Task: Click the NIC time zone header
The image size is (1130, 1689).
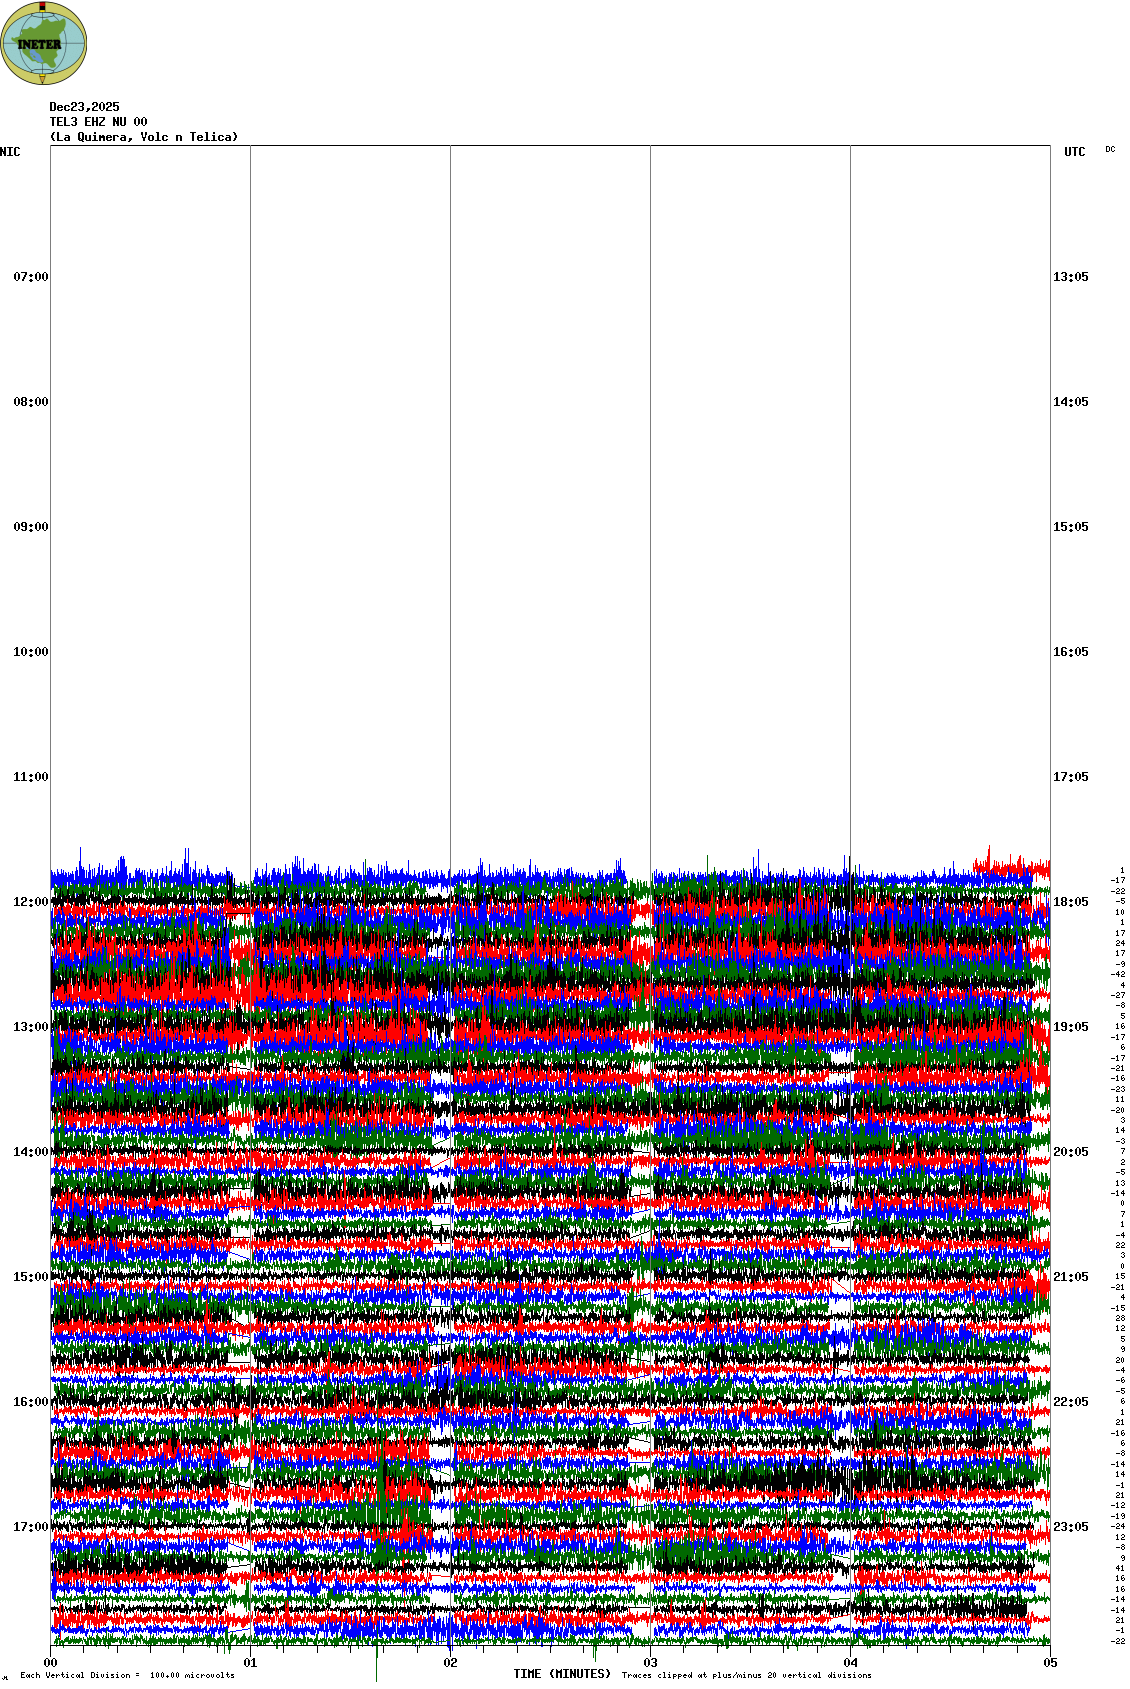Action: (x=10, y=152)
